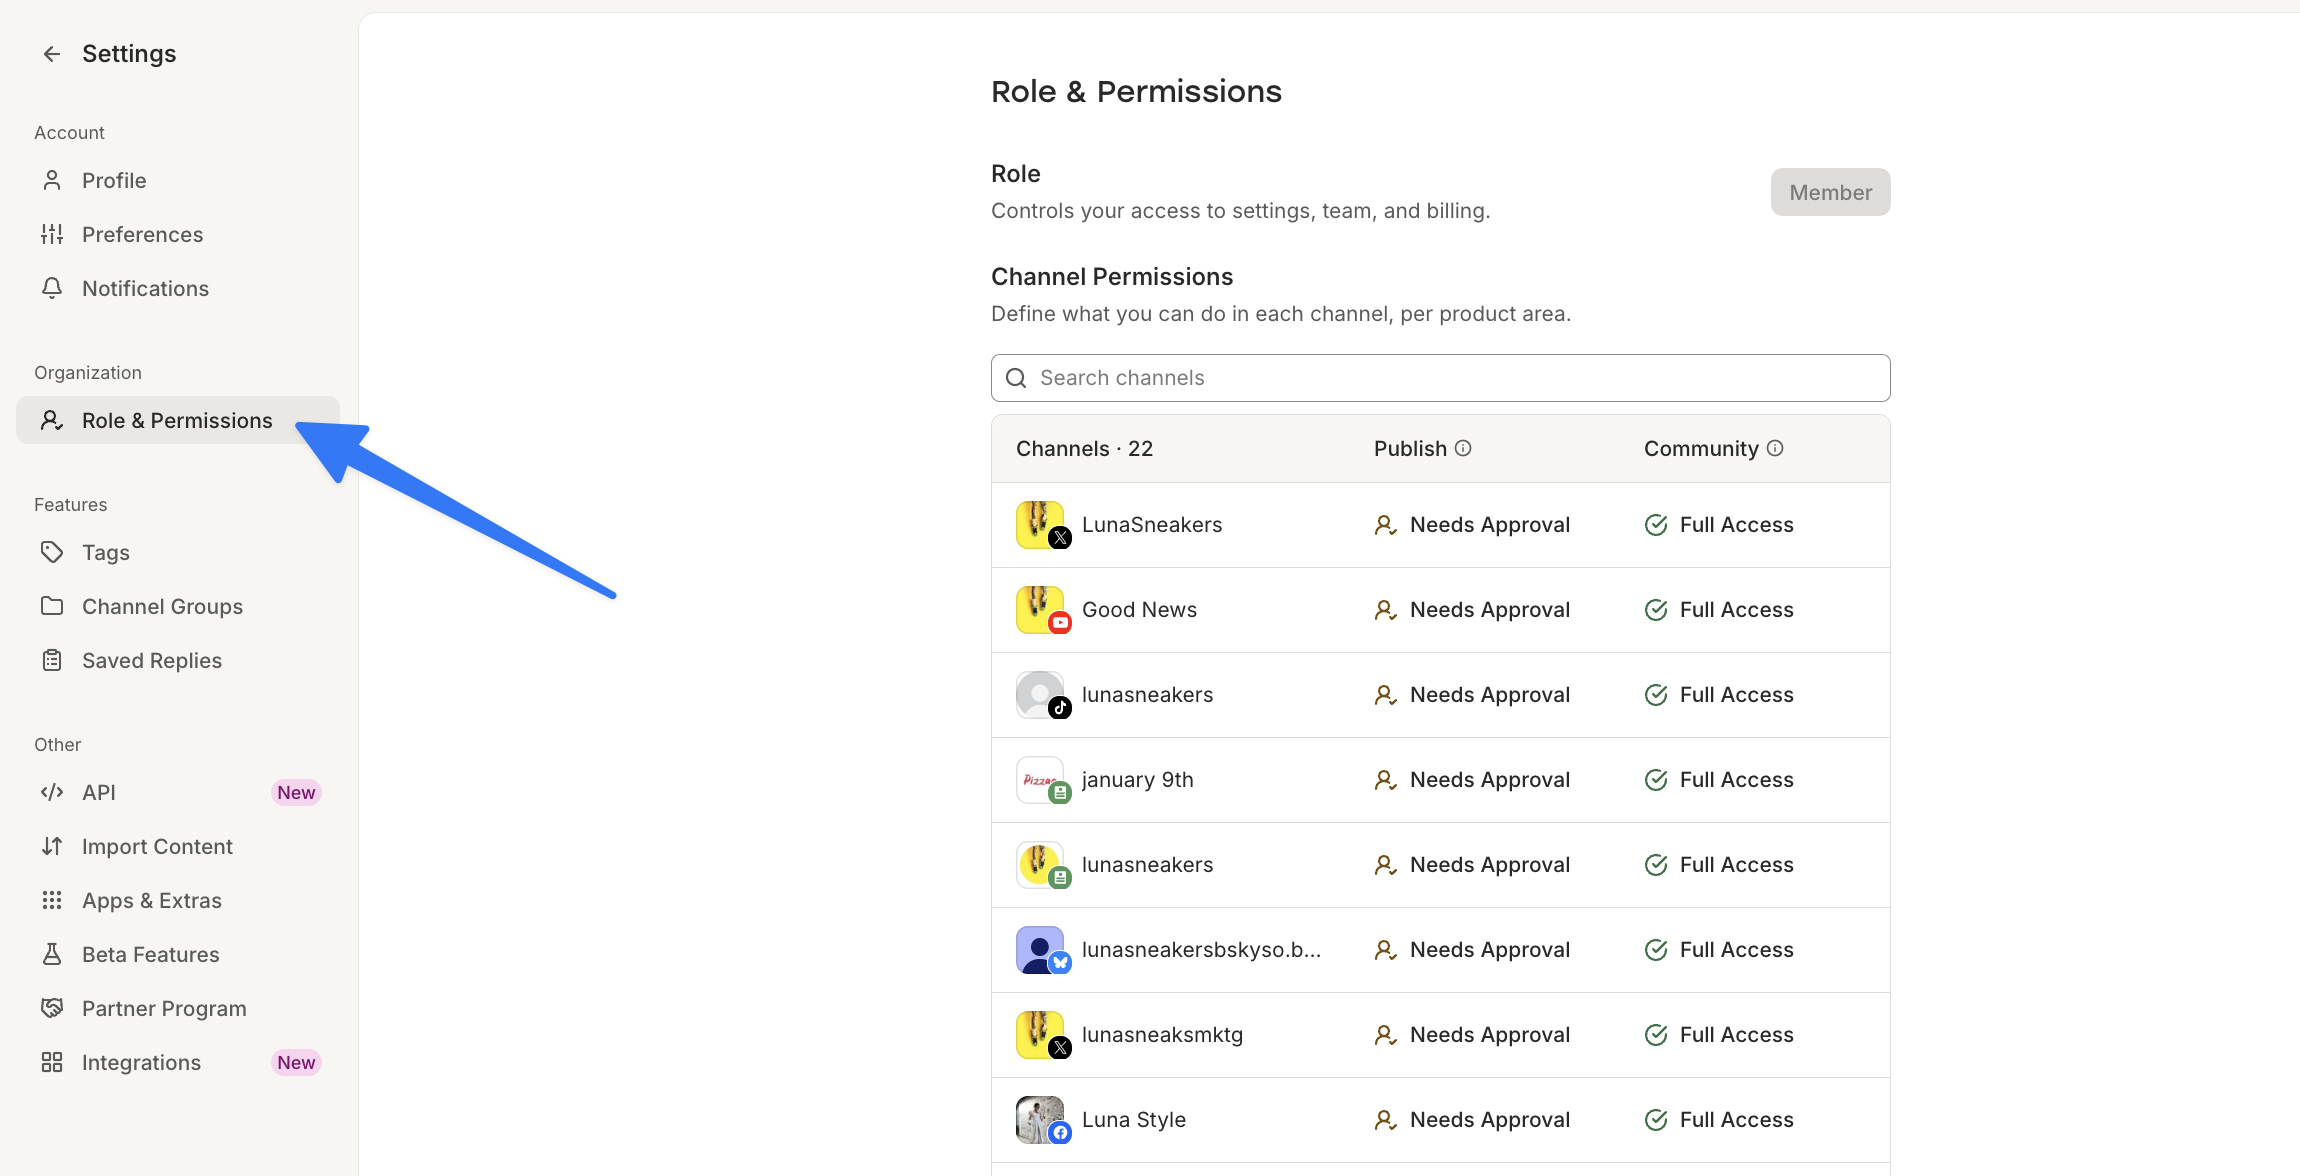Image resolution: width=2300 pixels, height=1176 pixels.
Task: Click Needs Approval for LunaSneakers
Action: (x=1472, y=525)
